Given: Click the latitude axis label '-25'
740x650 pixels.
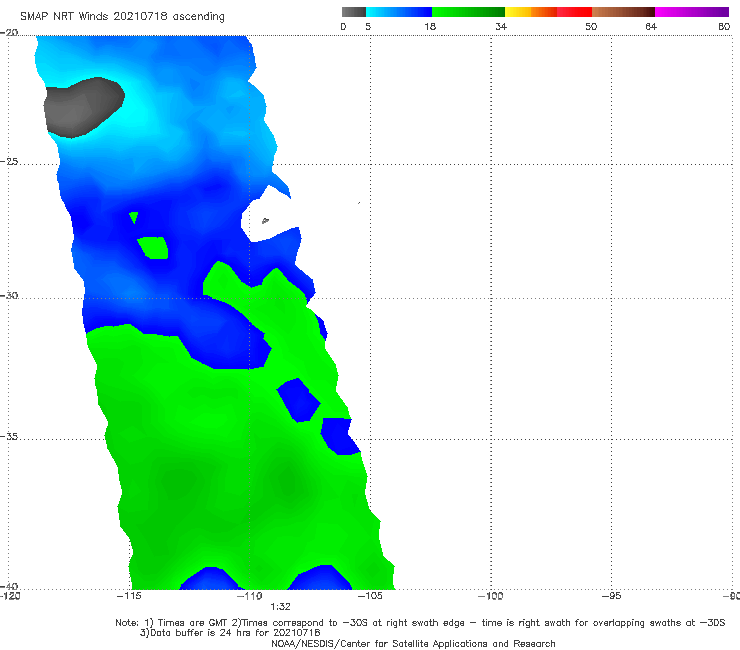Looking at the screenshot, I should click(9, 161).
